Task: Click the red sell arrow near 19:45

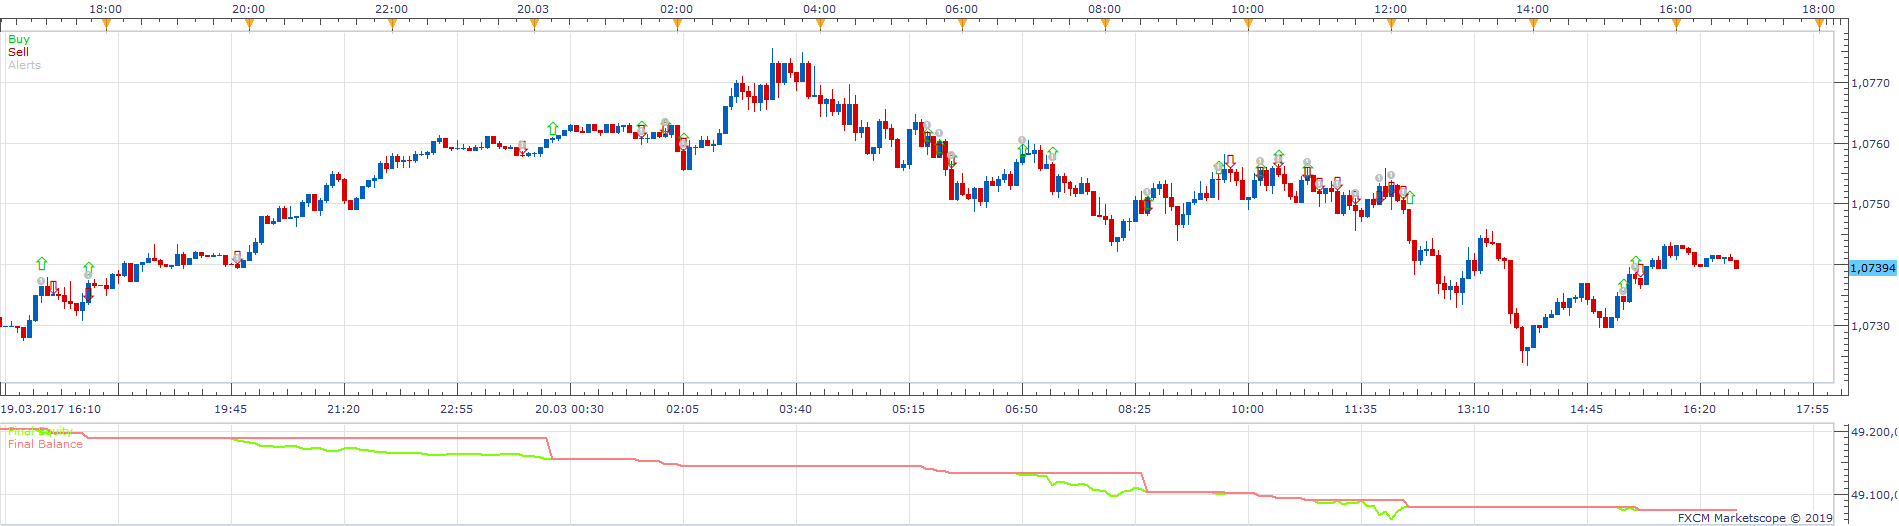Action: tap(238, 257)
